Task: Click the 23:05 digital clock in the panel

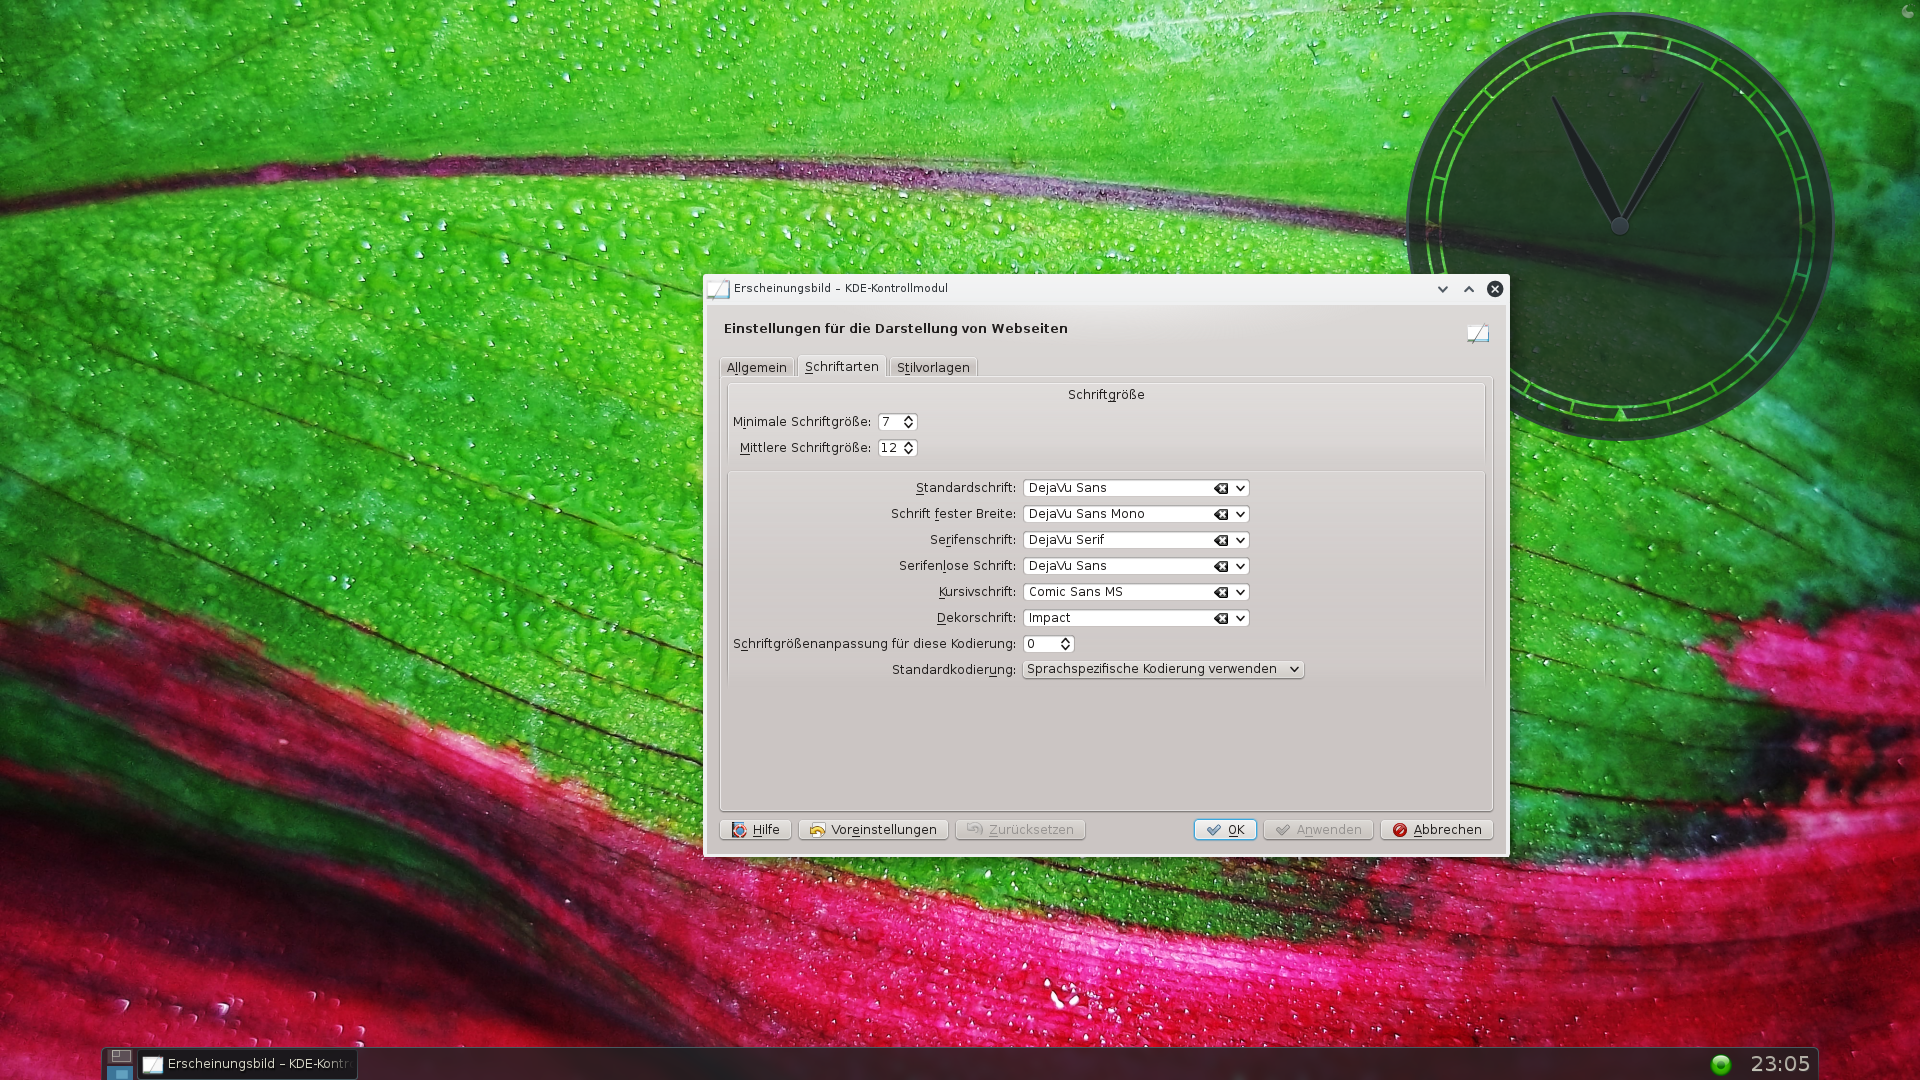Action: pos(1780,1064)
